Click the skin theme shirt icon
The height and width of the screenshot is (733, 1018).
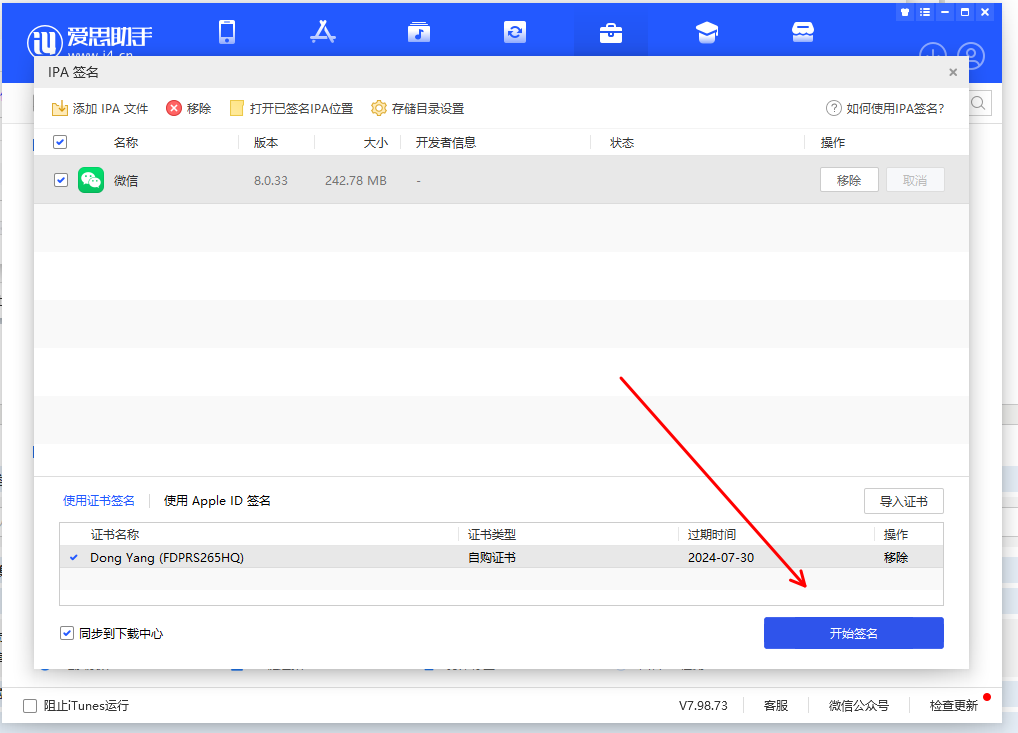pos(905,12)
